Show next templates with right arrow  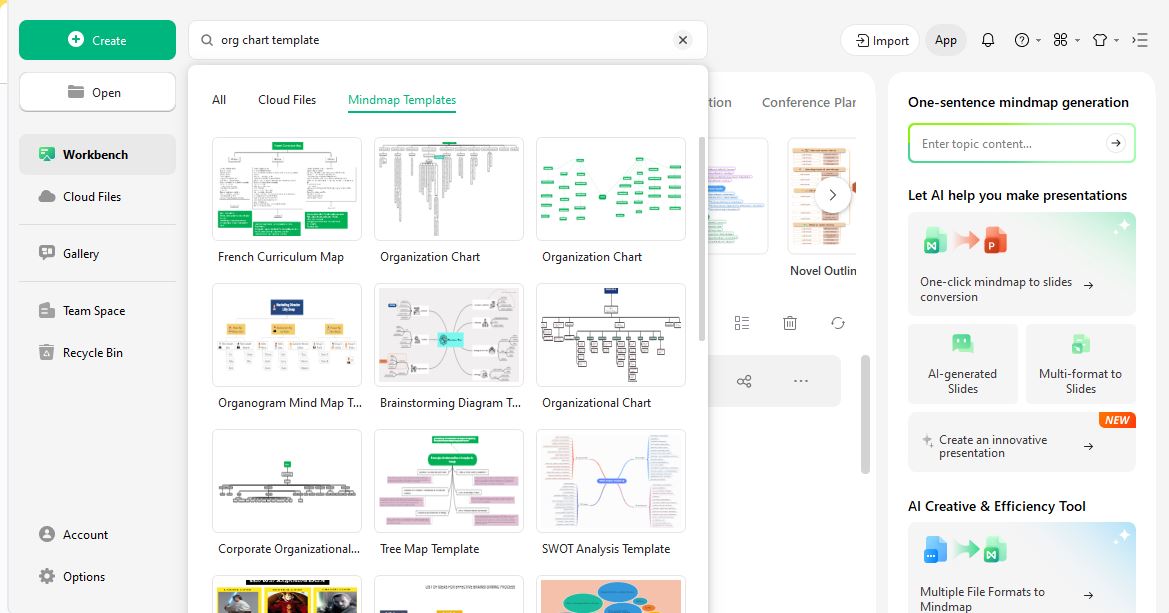[x=833, y=195]
